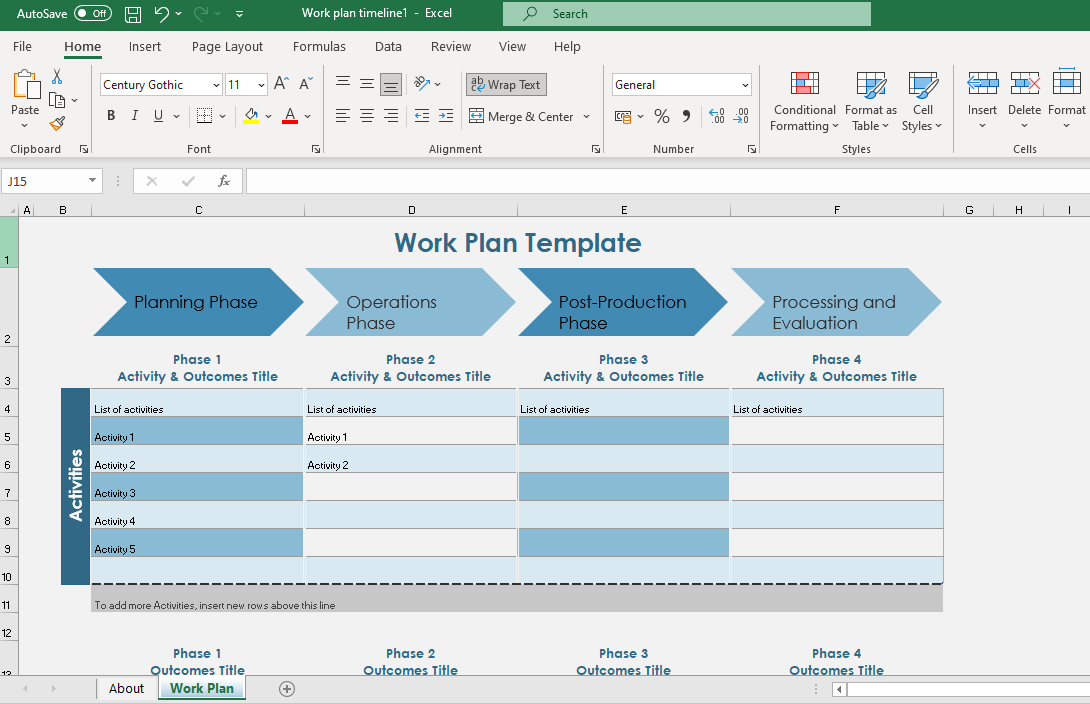The image size is (1090, 704).
Task: Open the Font settings dialog launcher
Action: tap(316, 149)
